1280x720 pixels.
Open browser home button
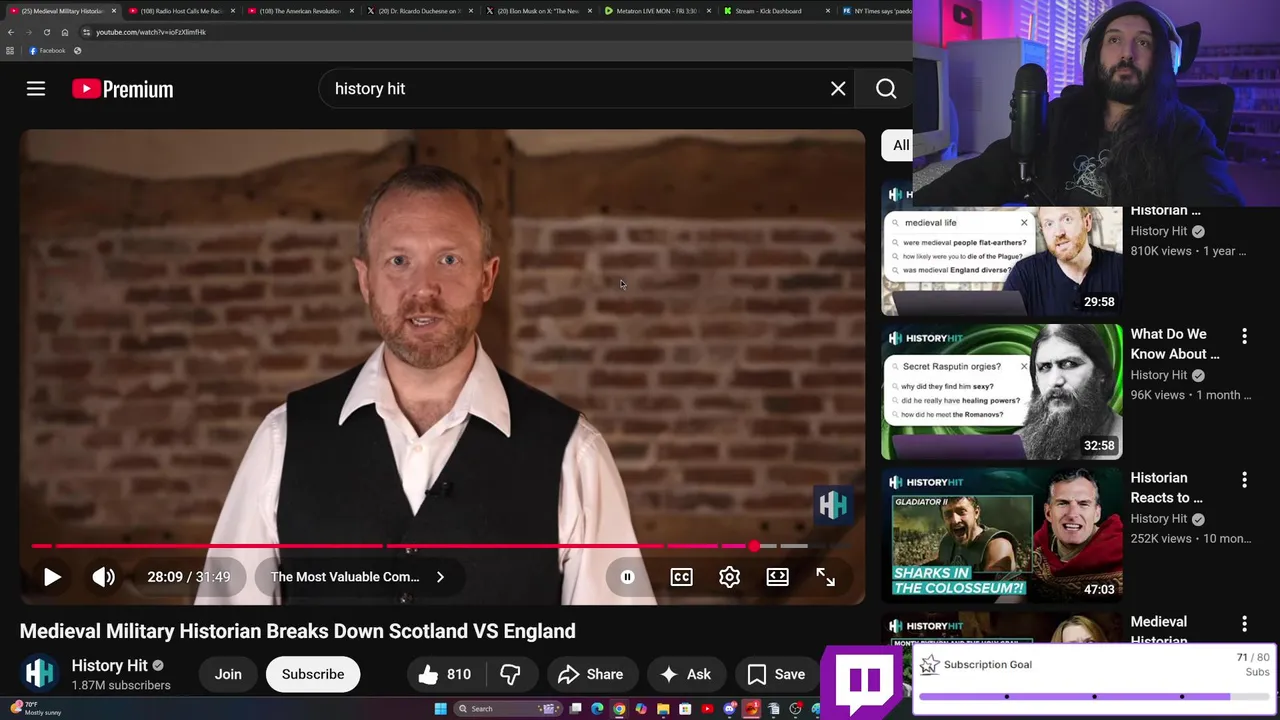tap(65, 32)
